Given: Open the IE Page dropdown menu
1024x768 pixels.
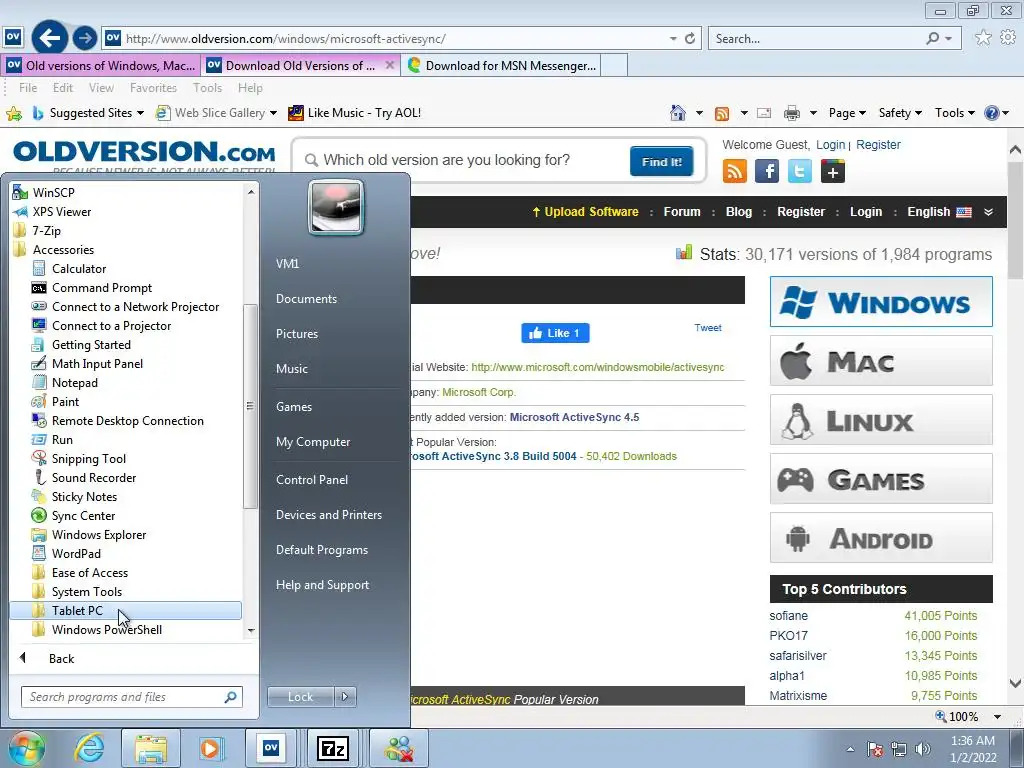Looking at the screenshot, I should pyautogui.click(x=847, y=113).
